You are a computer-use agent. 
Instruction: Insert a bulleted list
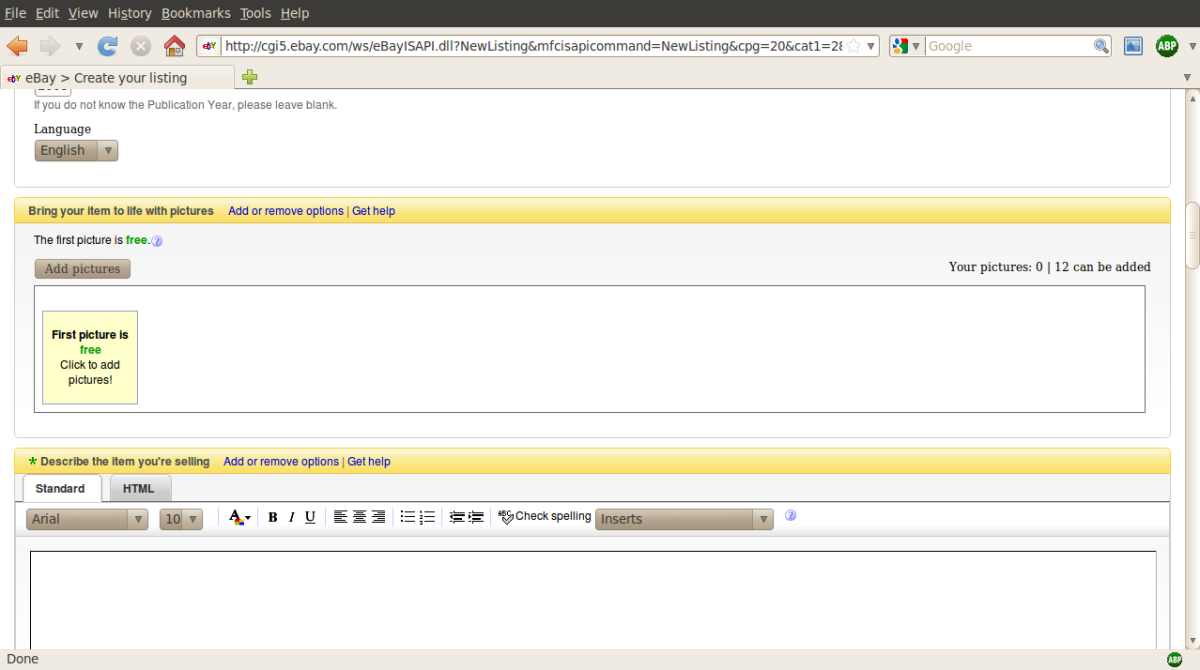[x=408, y=517]
